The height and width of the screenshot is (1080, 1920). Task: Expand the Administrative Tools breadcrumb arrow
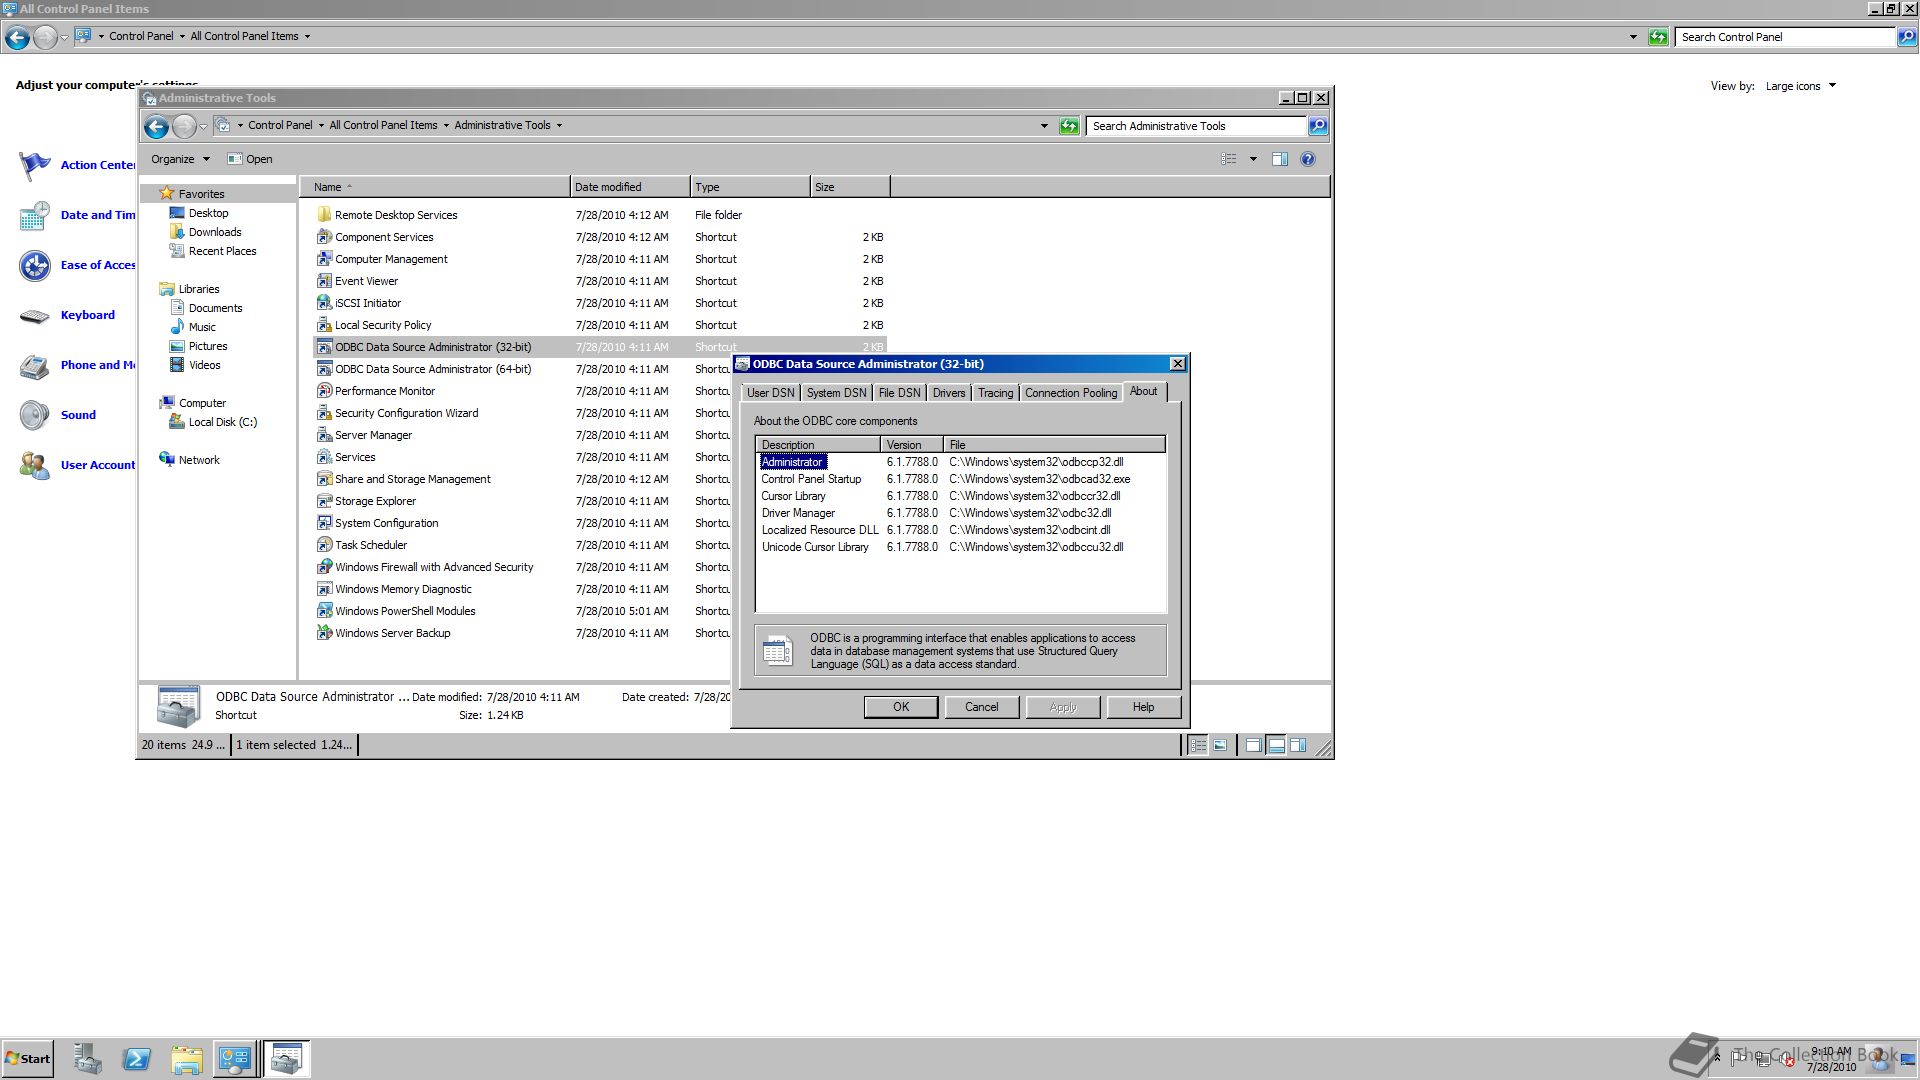[559, 126]
